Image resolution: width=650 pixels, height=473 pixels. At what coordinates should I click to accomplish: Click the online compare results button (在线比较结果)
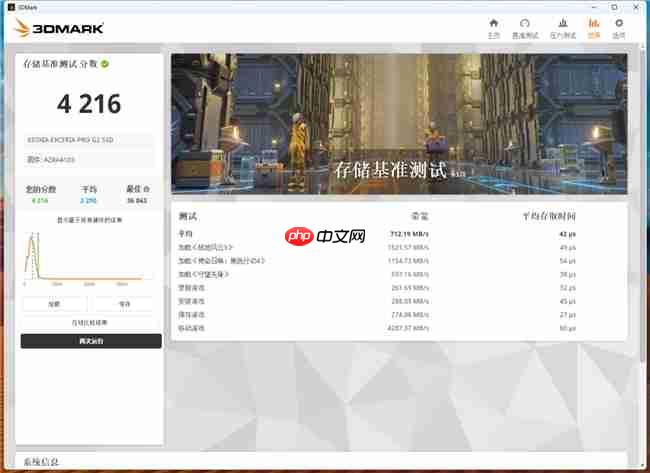(x=90, y=323)
